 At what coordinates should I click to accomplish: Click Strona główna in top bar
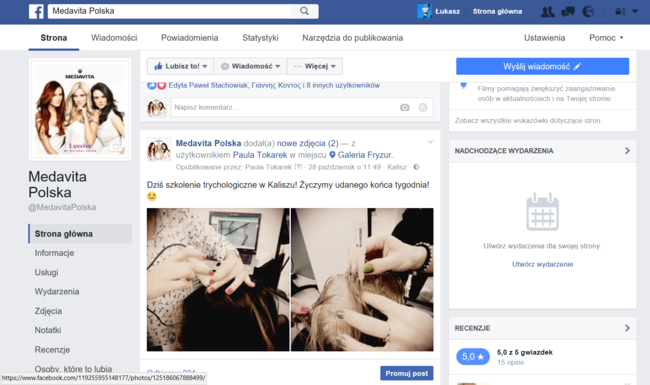(497, 12)
